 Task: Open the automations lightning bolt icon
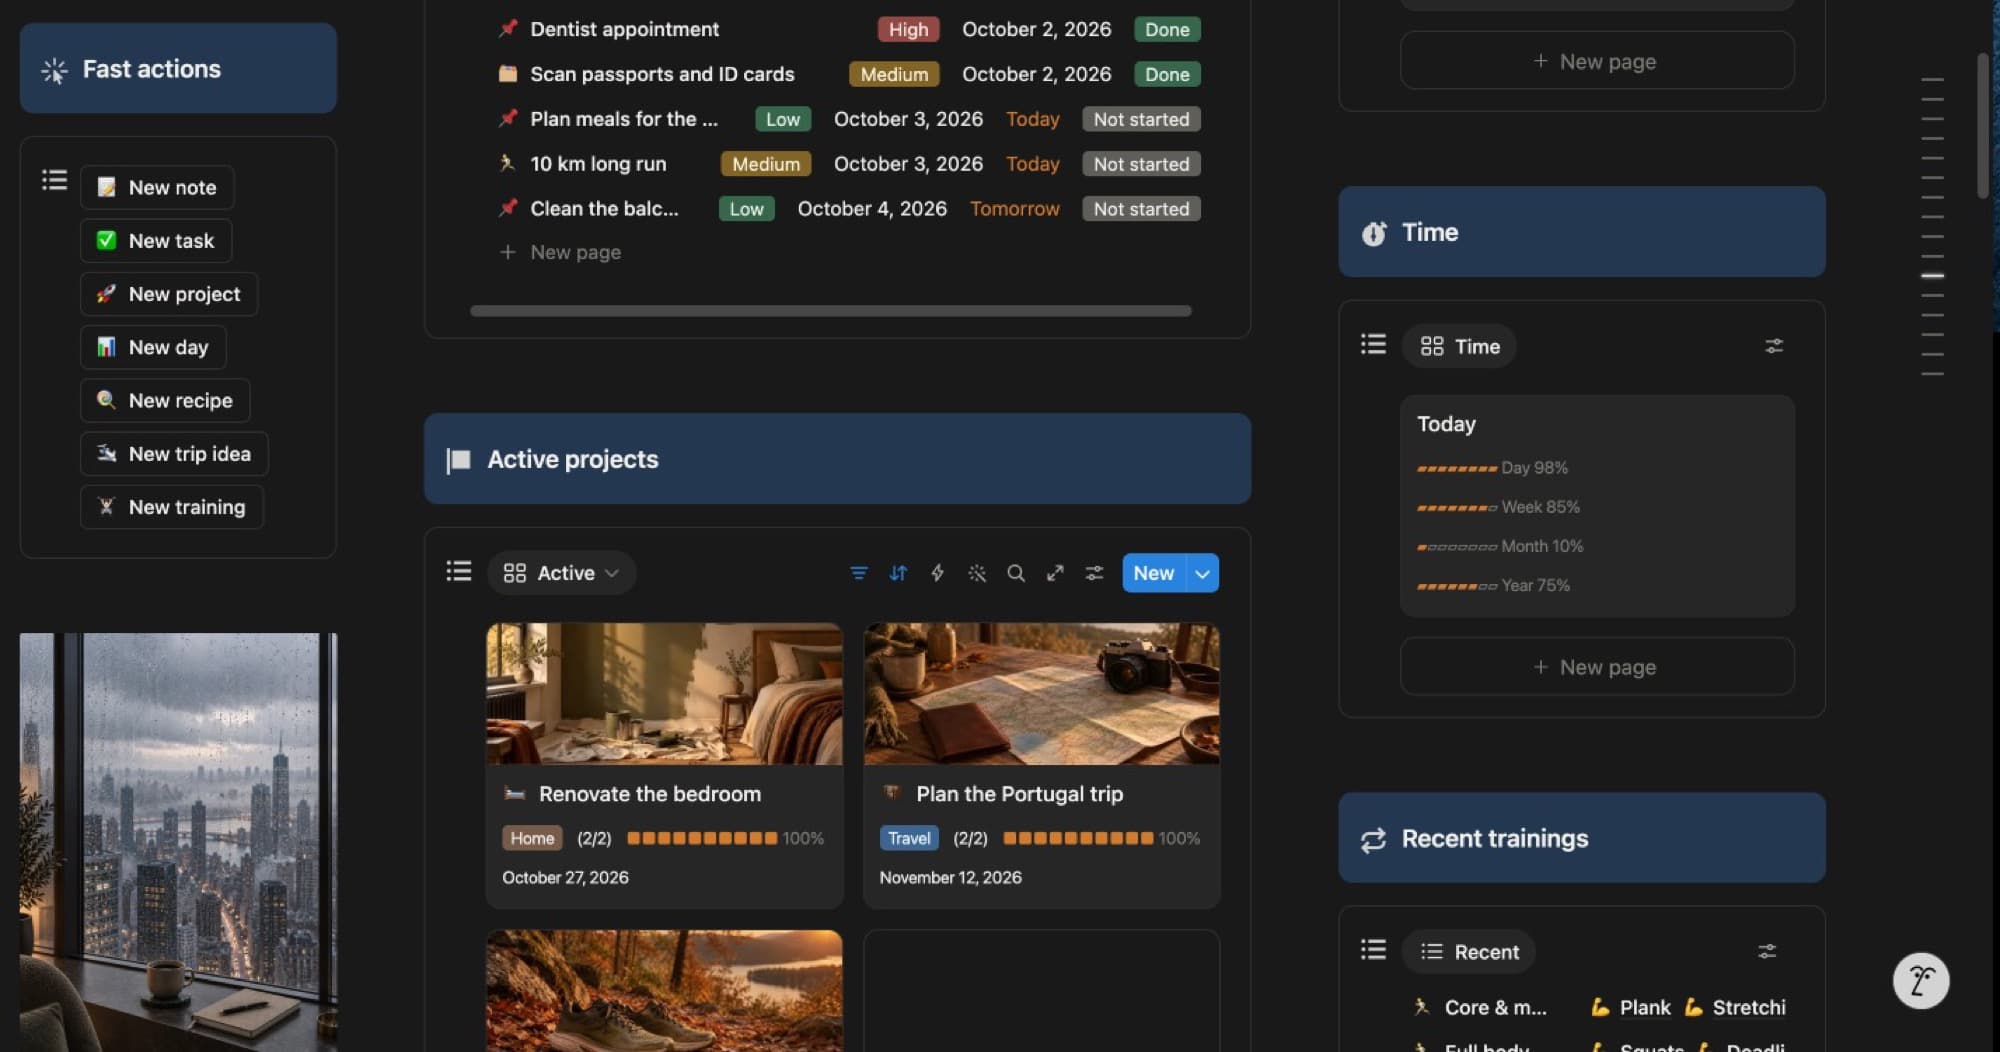[x=937, y=573]
